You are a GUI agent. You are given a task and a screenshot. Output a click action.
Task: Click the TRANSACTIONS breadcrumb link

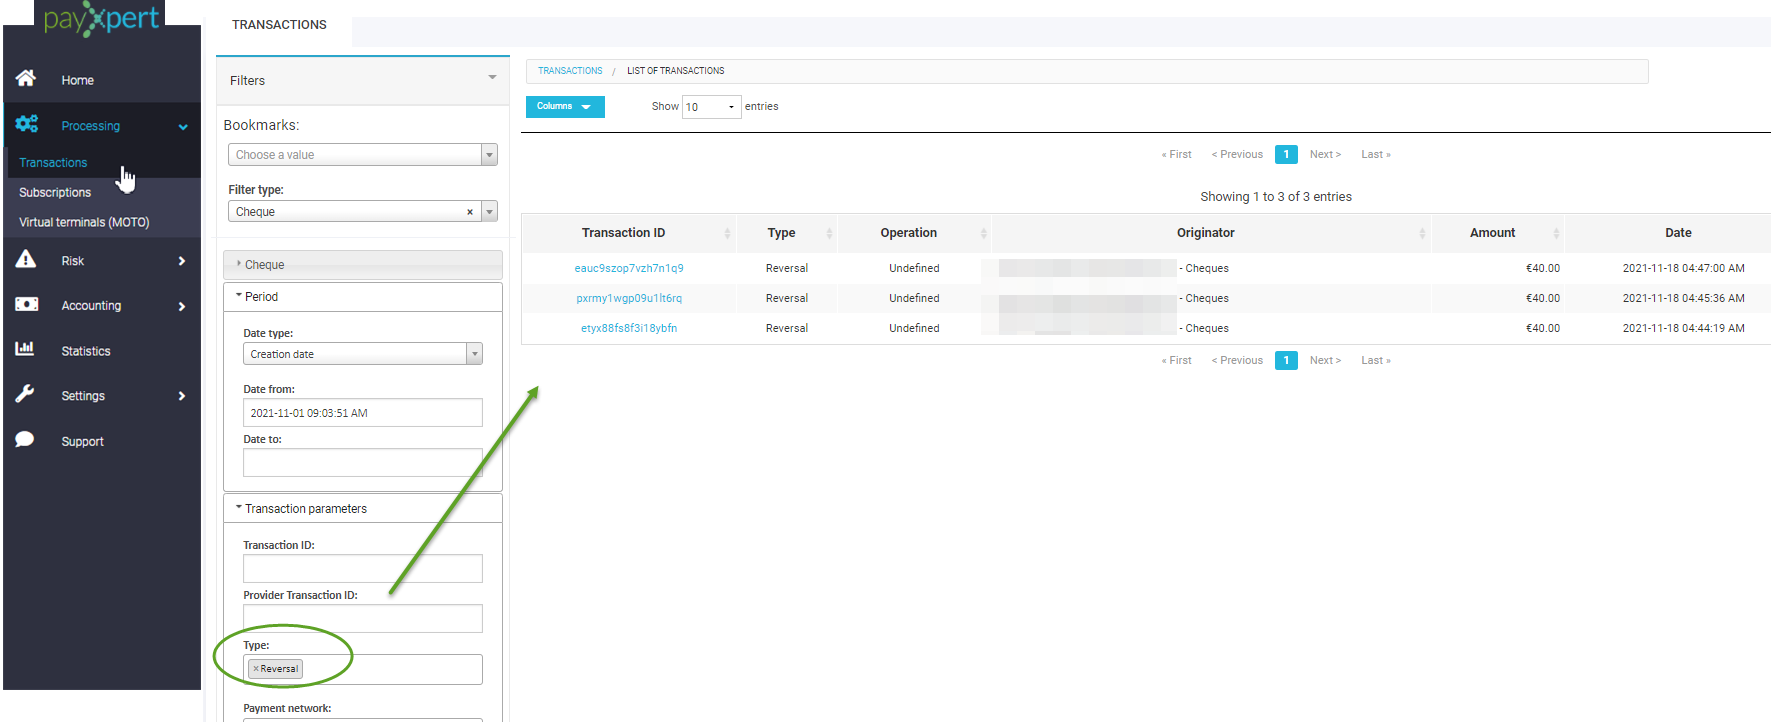570,71
